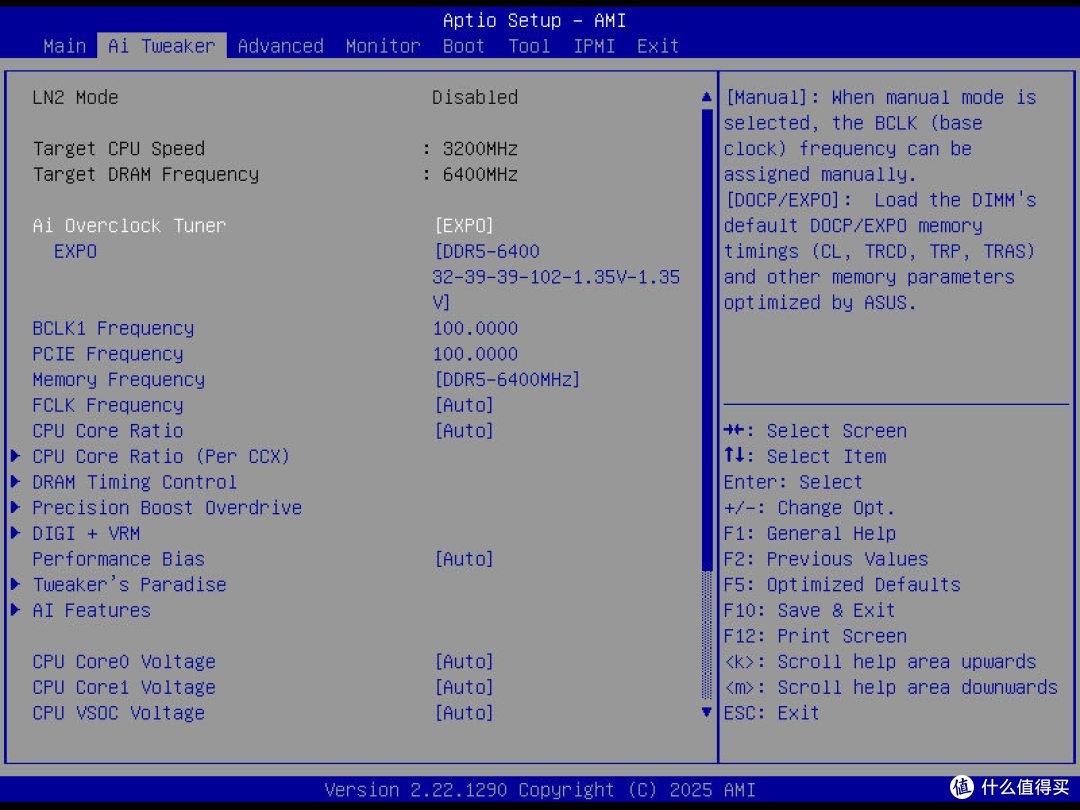
Task: Select the Exit tab
Action: (x=658, y=46)
